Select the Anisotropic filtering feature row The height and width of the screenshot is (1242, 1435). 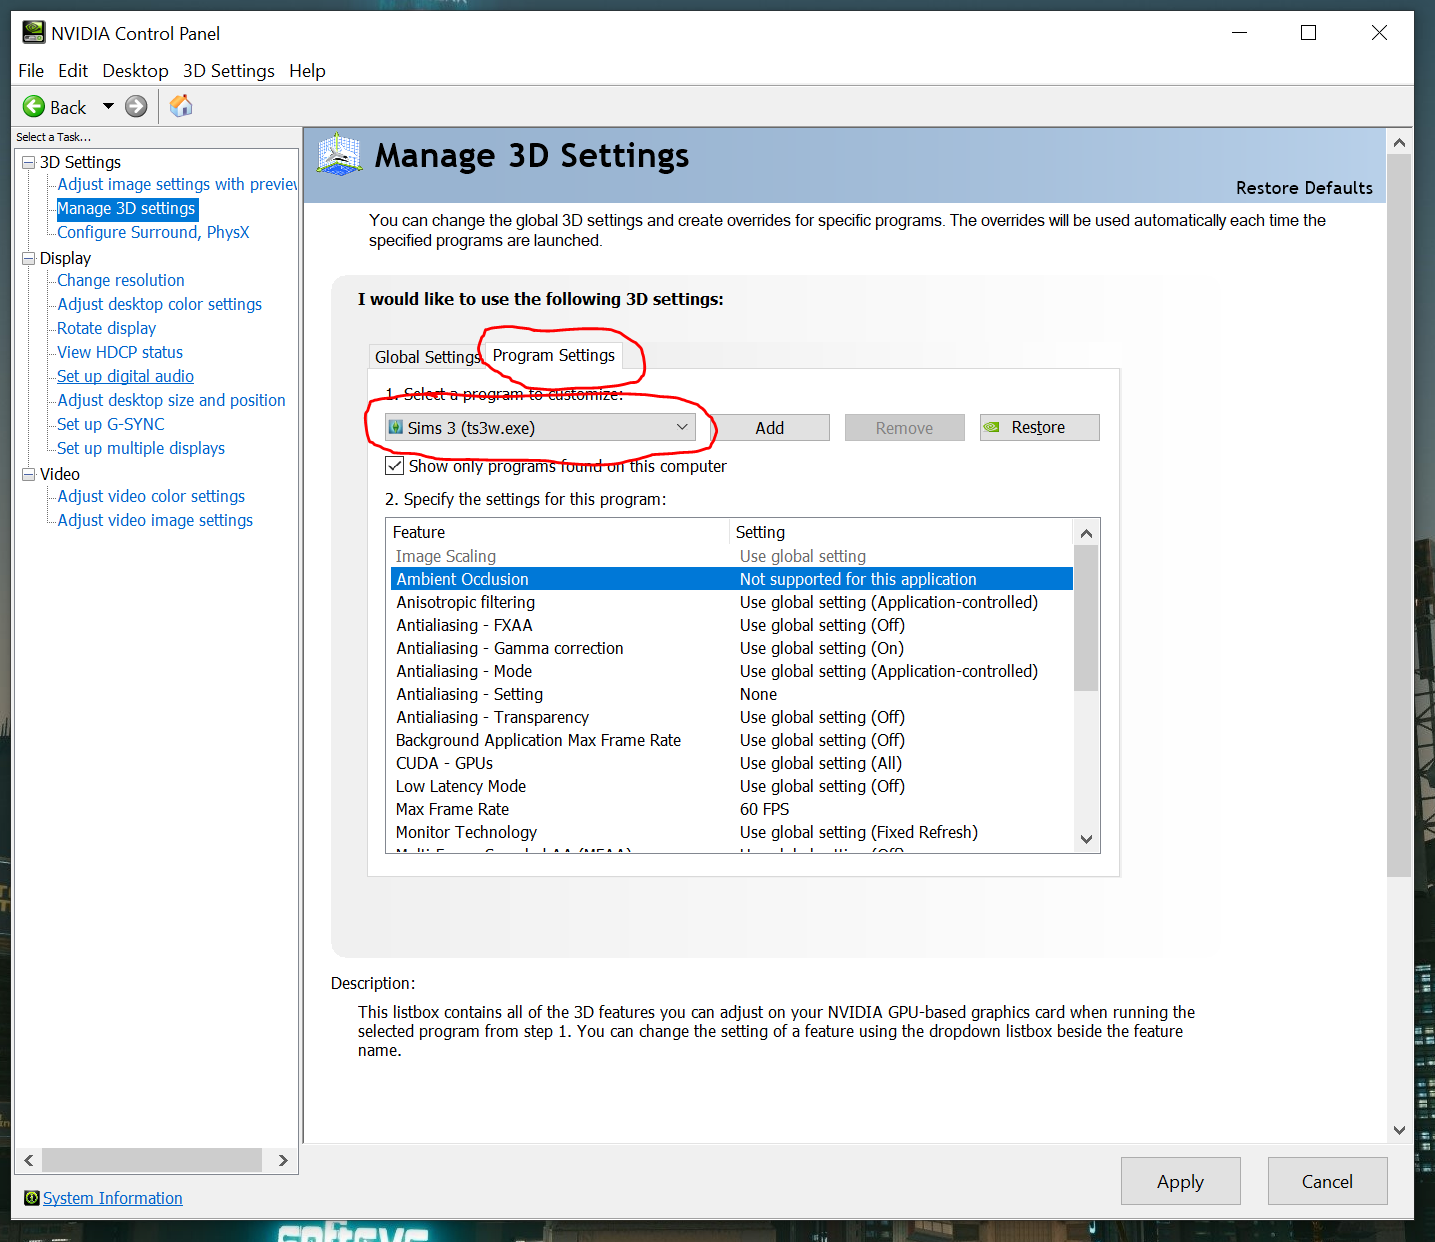[x=731, y=602]
